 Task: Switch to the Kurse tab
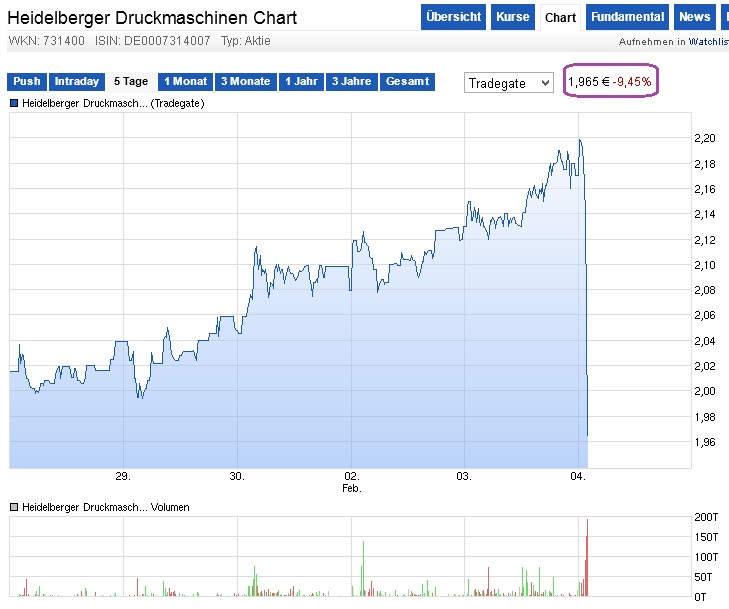point(513,17)
